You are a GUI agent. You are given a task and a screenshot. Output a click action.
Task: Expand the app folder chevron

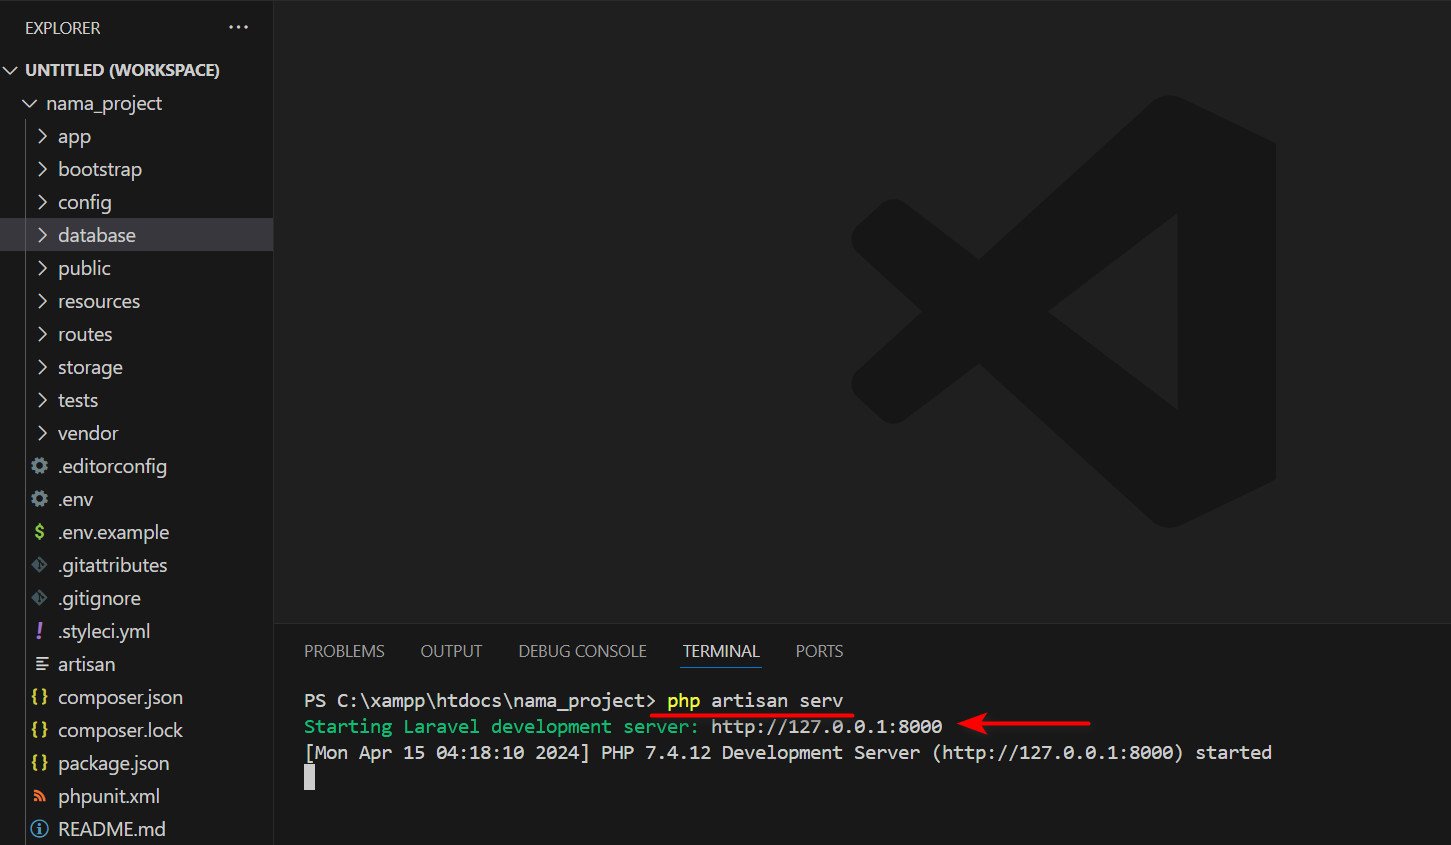(42, 136)
